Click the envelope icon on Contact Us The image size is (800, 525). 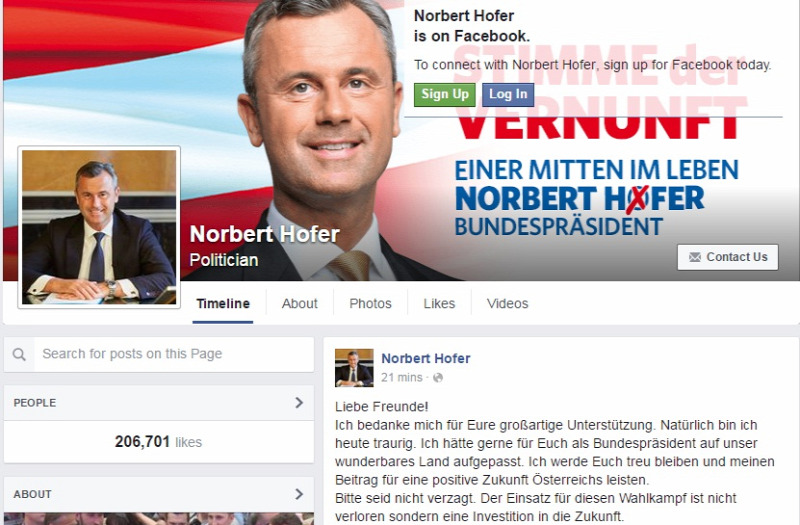tap(694, 257)
